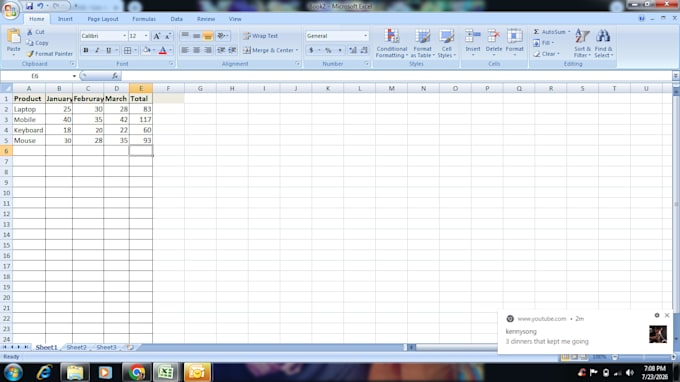Screen dimensions: 680x382
Task: Center text horizontally
Action: click(196, 50)
